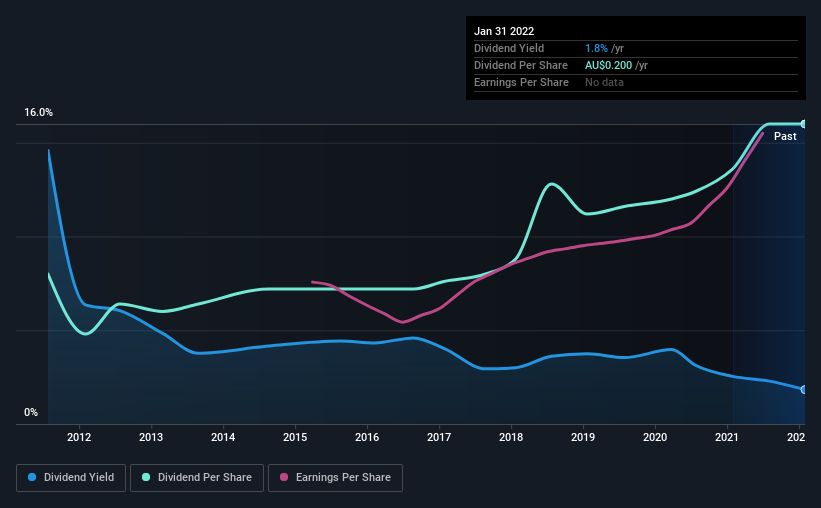This screenshot has height=508, width=821.
Task: Select the 2015 x-axis year label
Action: tap(295, 437)
